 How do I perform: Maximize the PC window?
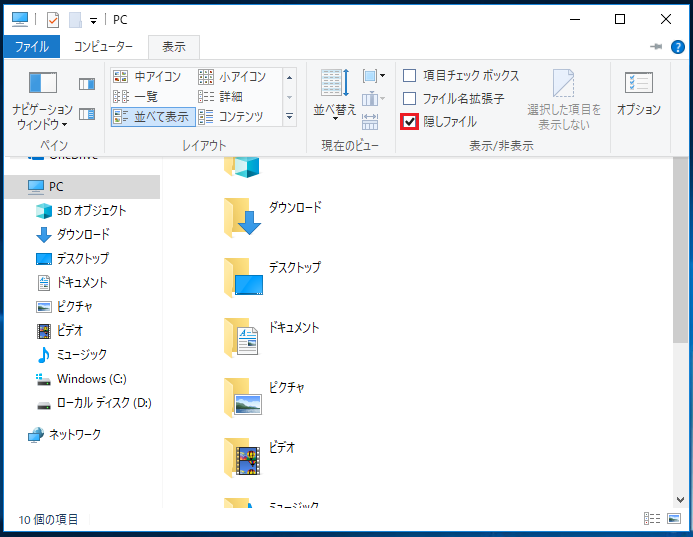point(620,19)
